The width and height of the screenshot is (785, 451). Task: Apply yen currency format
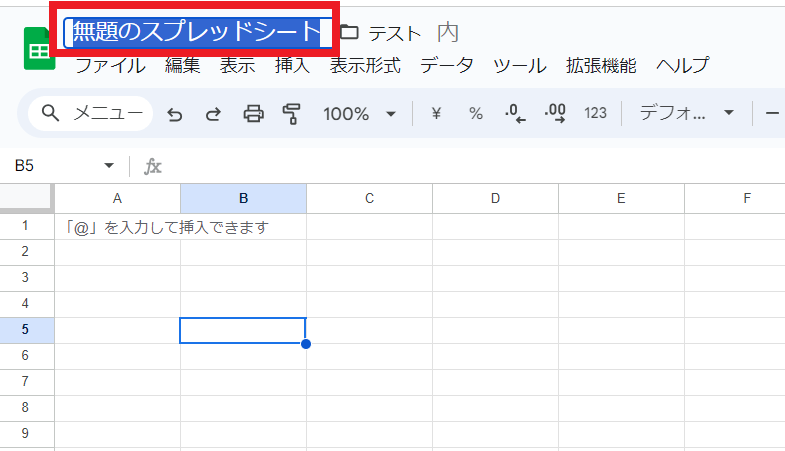(436, 114)
